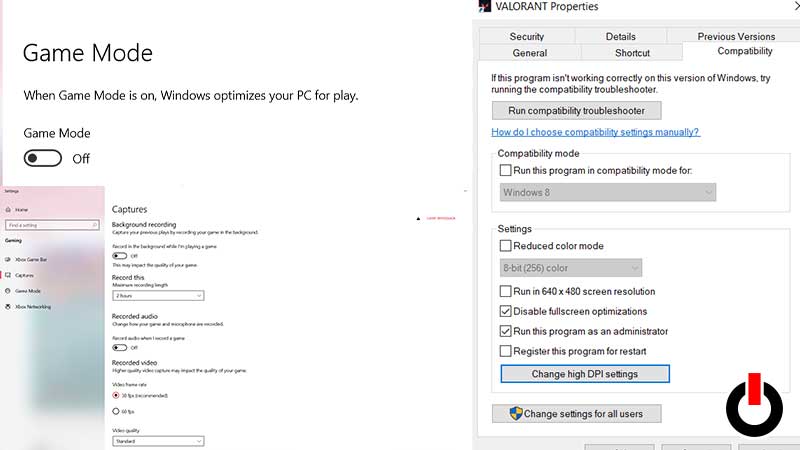Click the Recorded video heading
The width and height of the screenshot is (800, 450).
click(x=135, y=362)
